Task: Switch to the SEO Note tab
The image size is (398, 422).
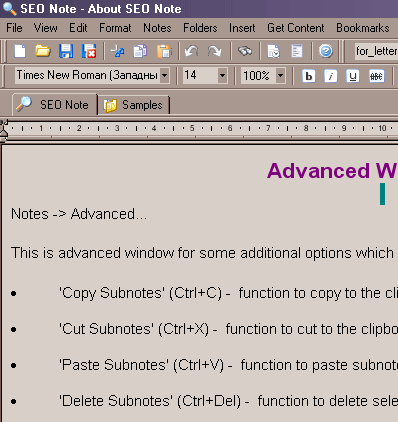Action: (55, 105)
